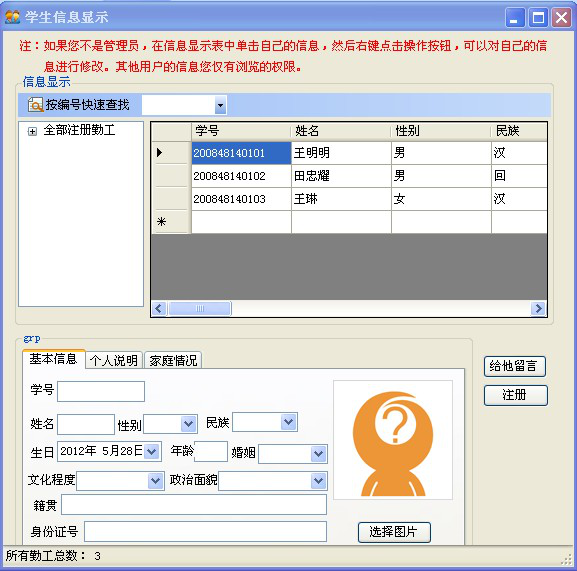The height and width of the screenshot is (571, 577).
Task: Switch to the 家庭情况 tab
Action: pos(173,360)
